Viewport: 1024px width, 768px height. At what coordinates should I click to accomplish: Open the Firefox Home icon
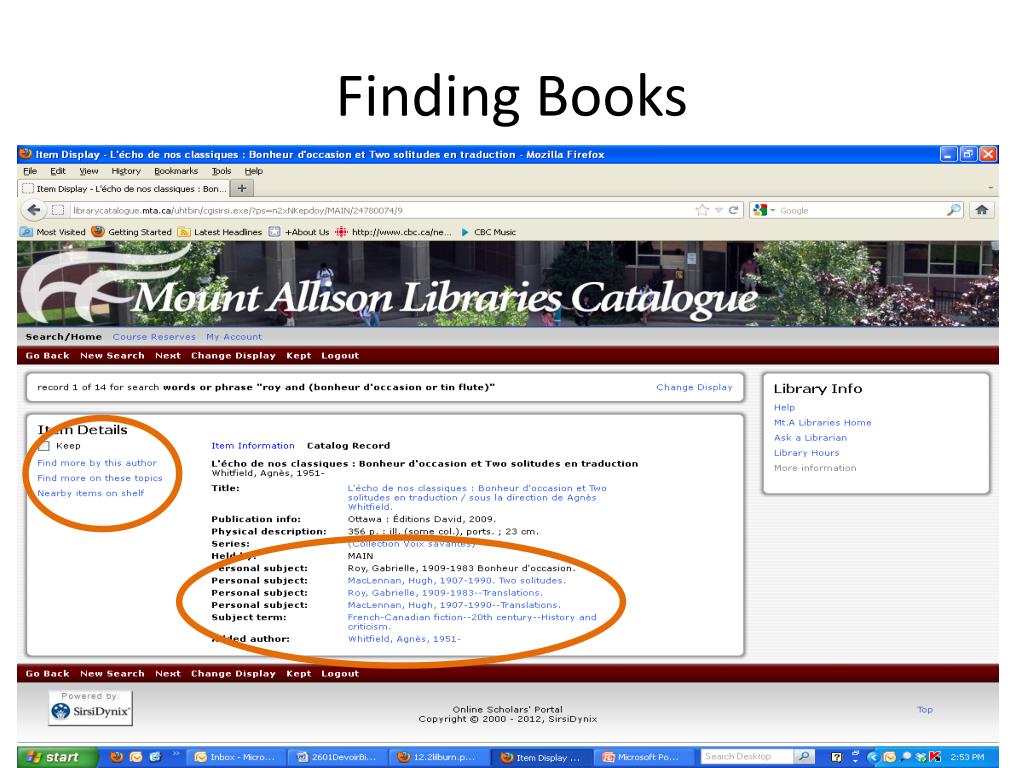coord(981,210)
